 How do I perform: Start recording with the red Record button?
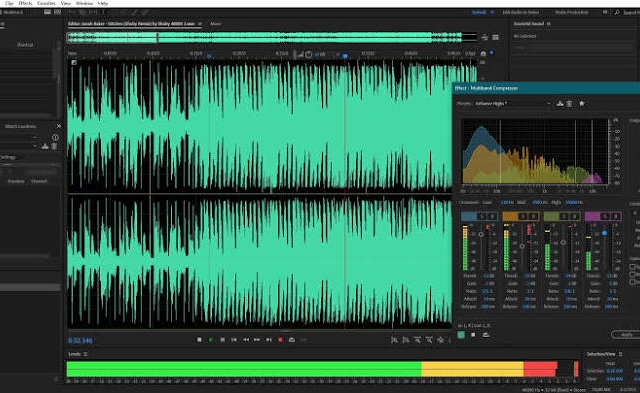pyautogui.click(x=280, y=340)
